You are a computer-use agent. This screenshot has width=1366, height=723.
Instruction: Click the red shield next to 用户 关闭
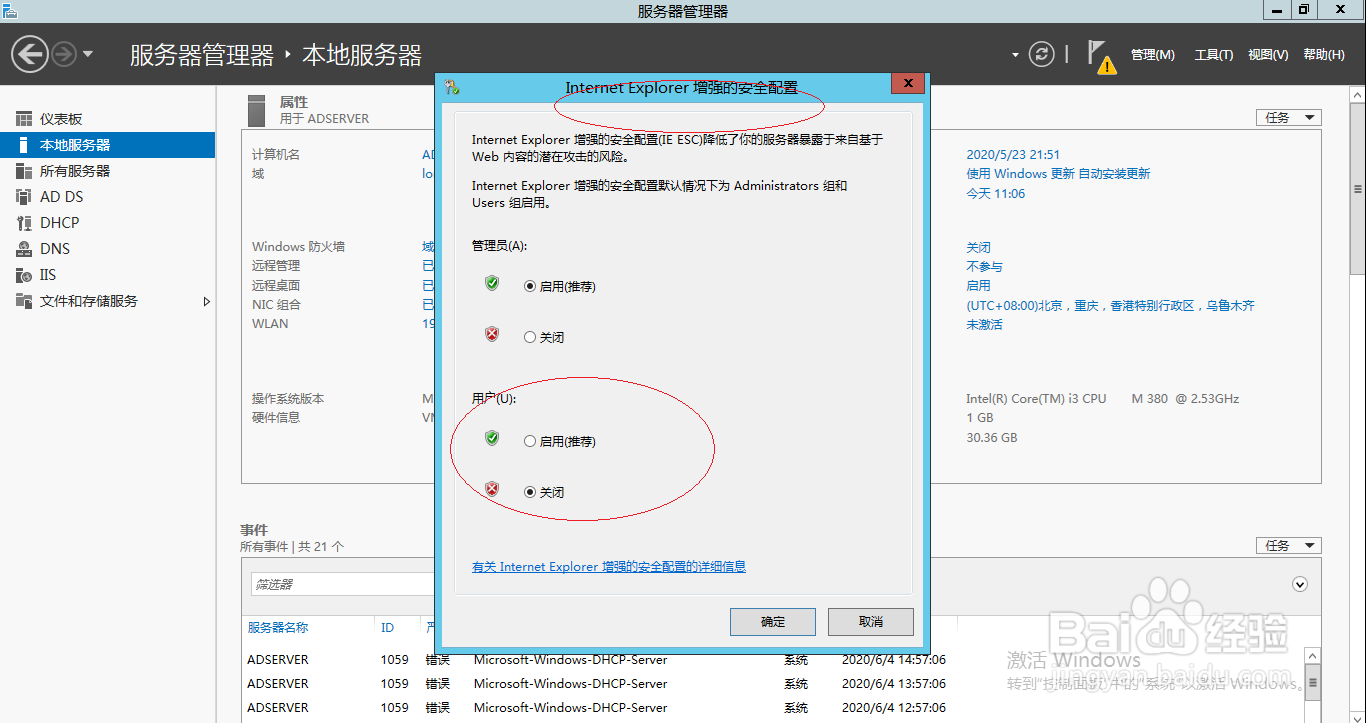tap(492, 489)
